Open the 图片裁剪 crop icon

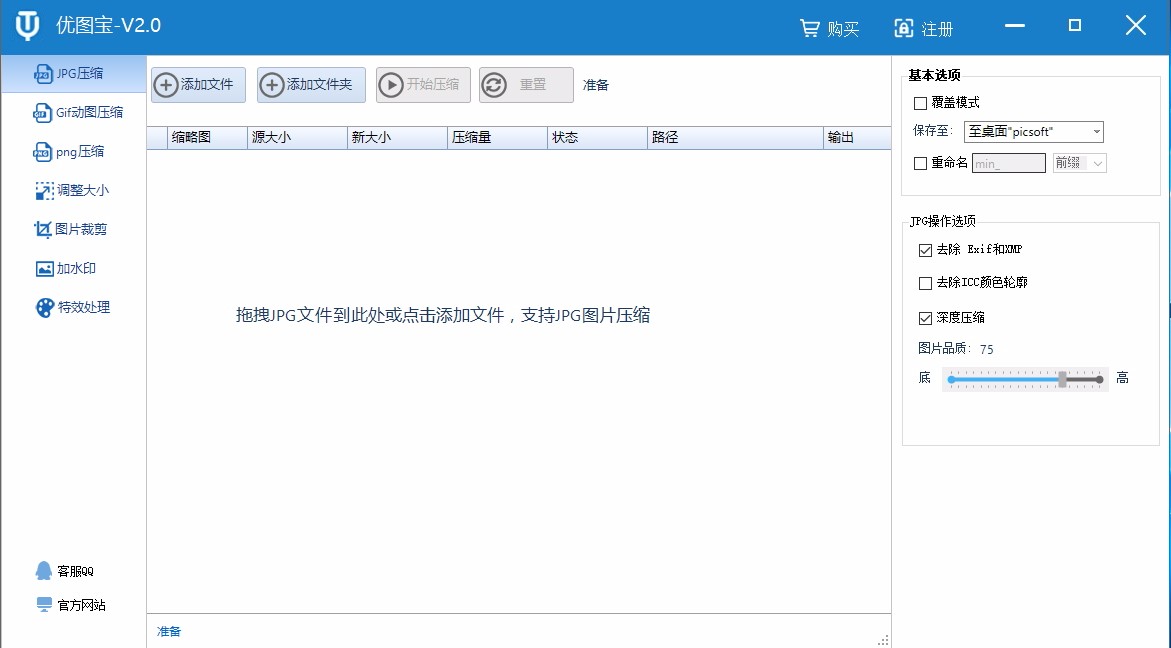(43, 229)
